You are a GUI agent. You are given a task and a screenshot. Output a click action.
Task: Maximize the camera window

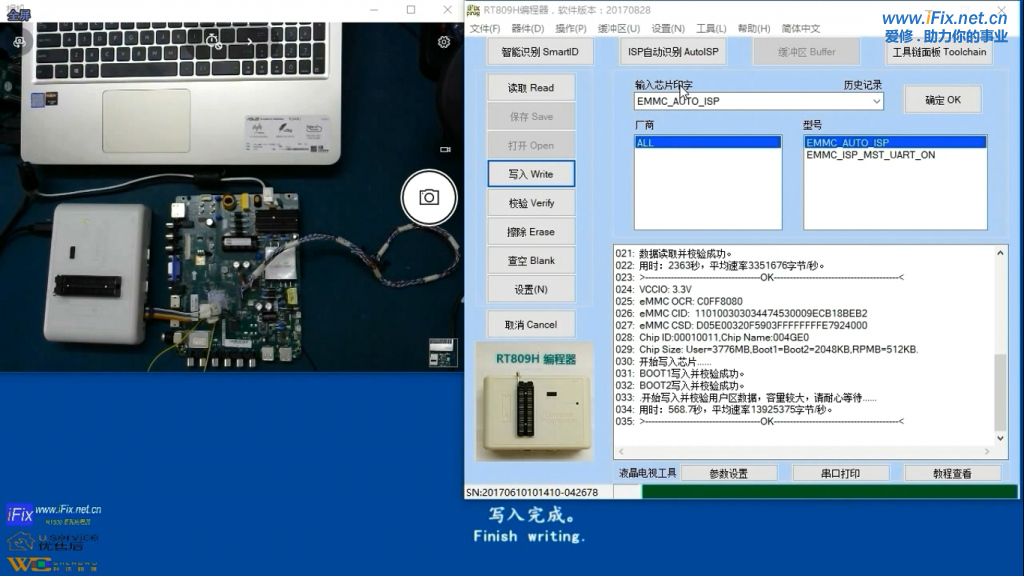pos(411,10)
